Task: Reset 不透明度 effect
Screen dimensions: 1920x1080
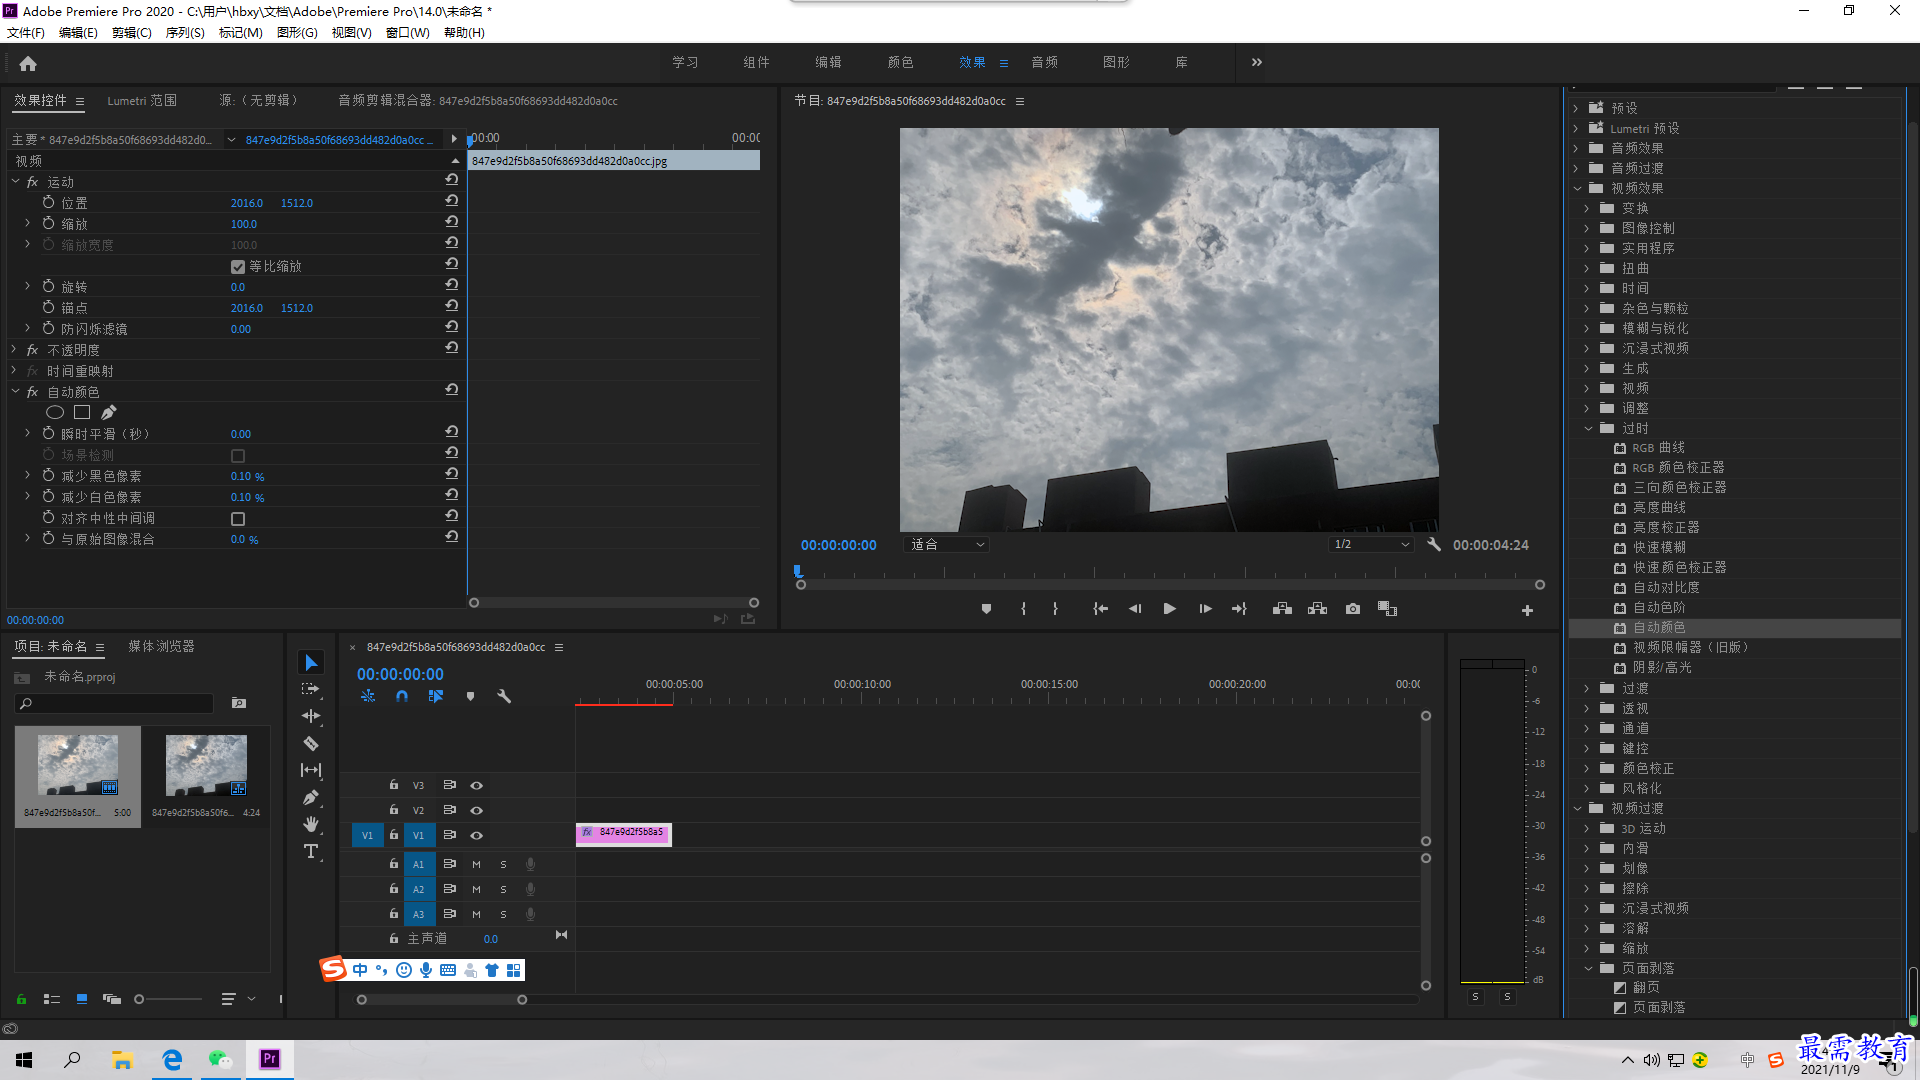Action: (x=452, y=348)
